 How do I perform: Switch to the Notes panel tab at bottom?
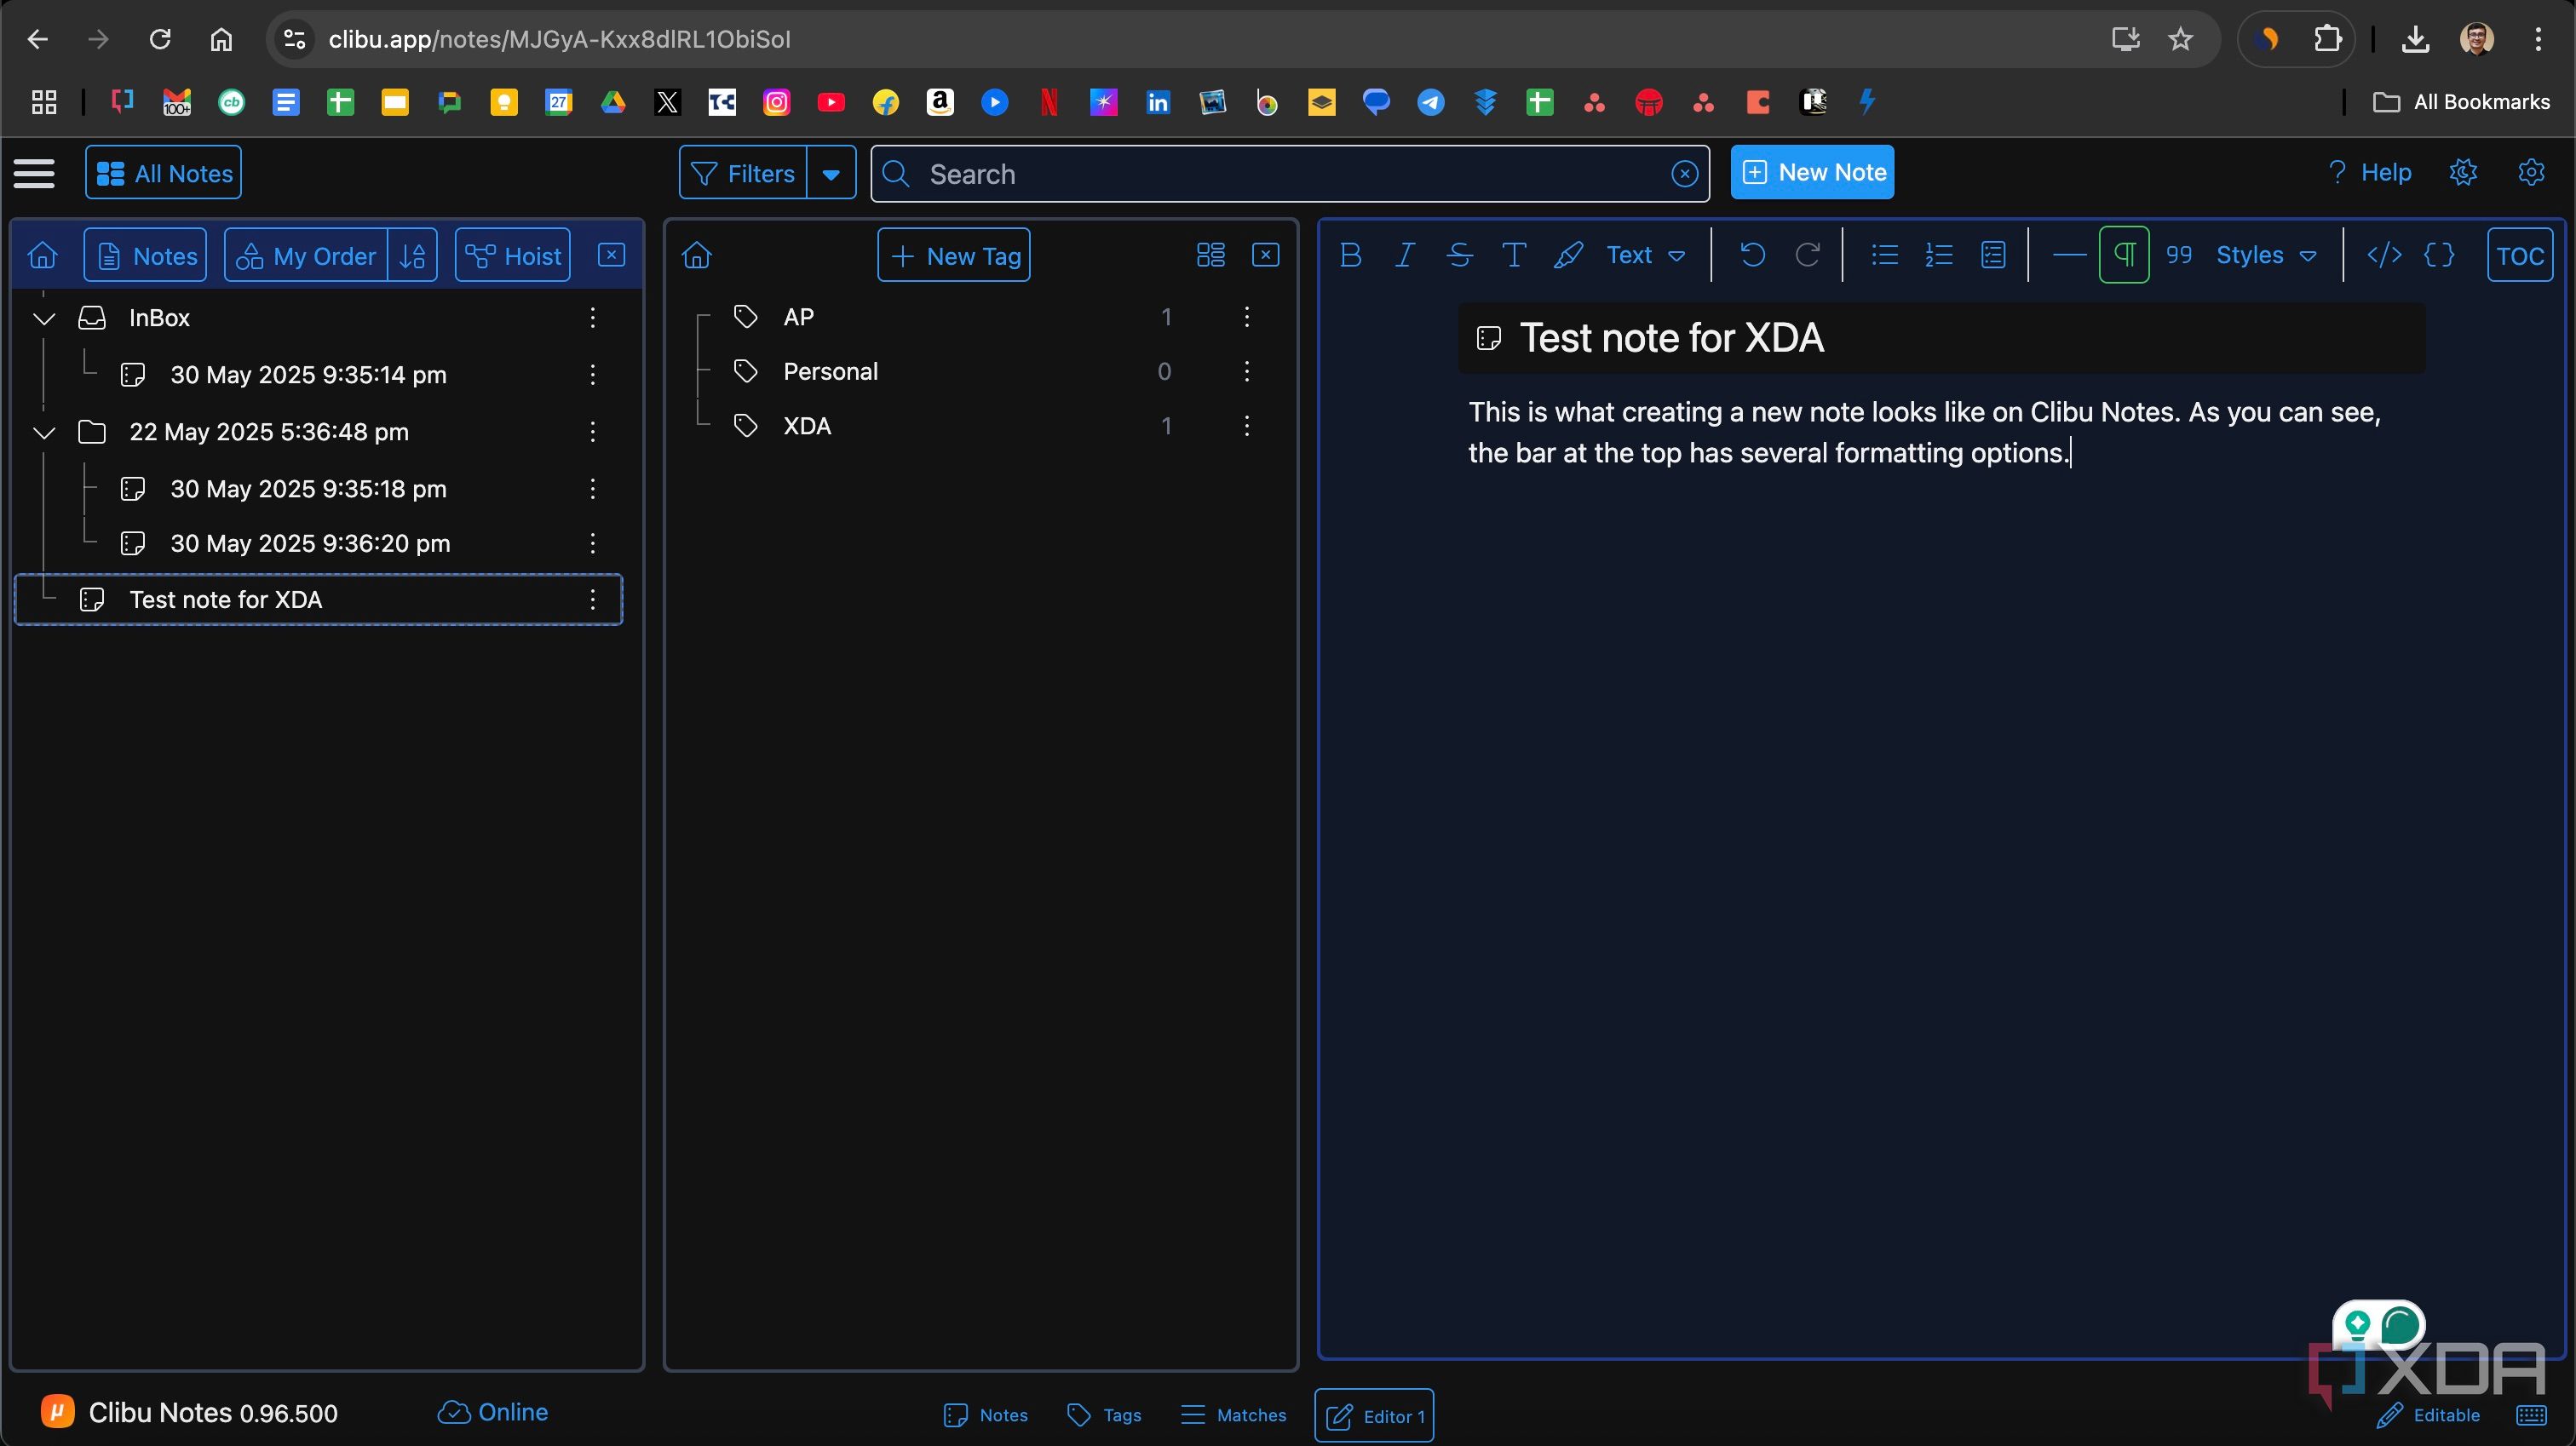985,1415
